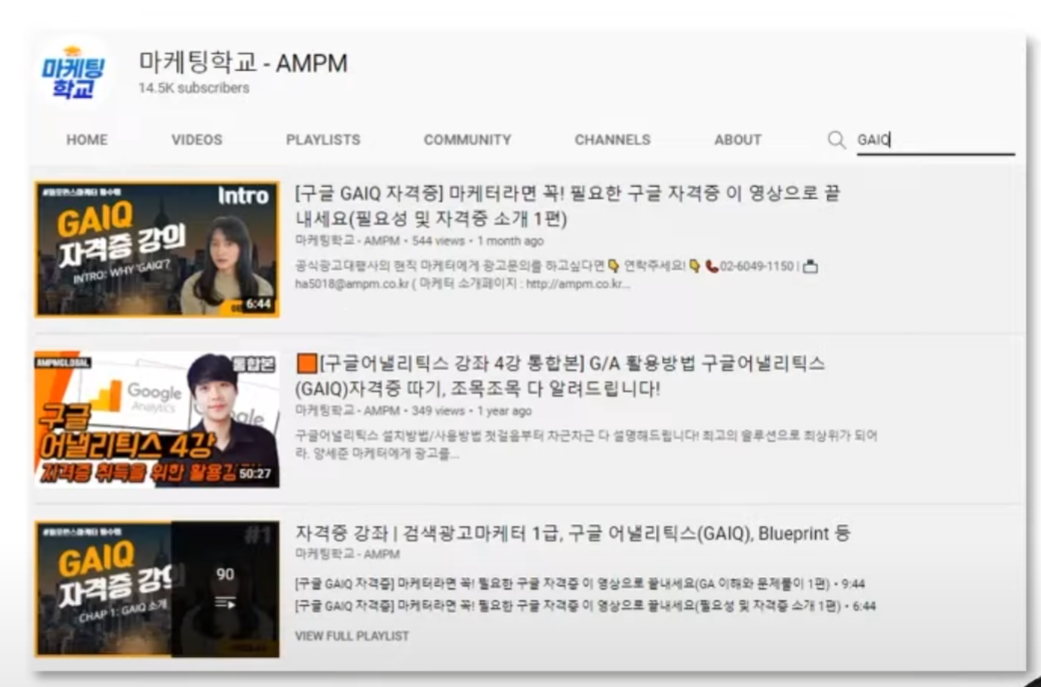Open the '[구글어낼리틱스 강좌 4강 통합본]' video title
Image resolution: width=1041 pixels, height=687 pixels.
(560, 376)
